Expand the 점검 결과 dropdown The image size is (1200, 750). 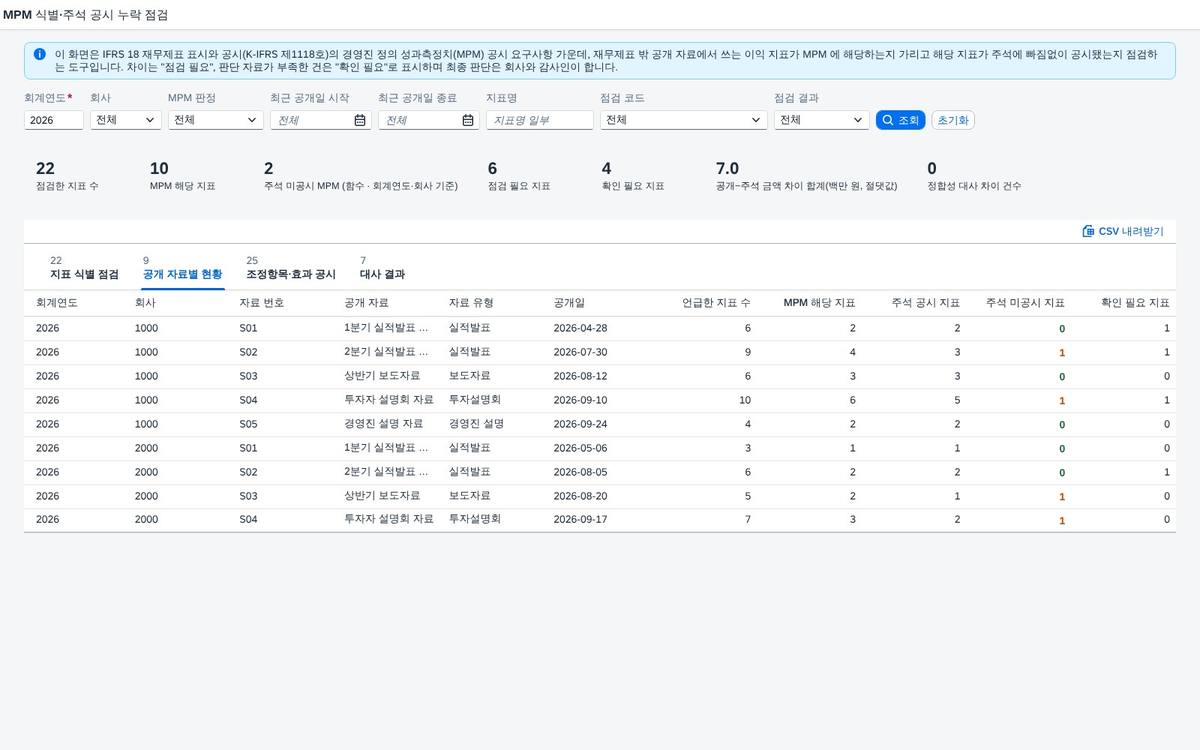tap(858, 120)
